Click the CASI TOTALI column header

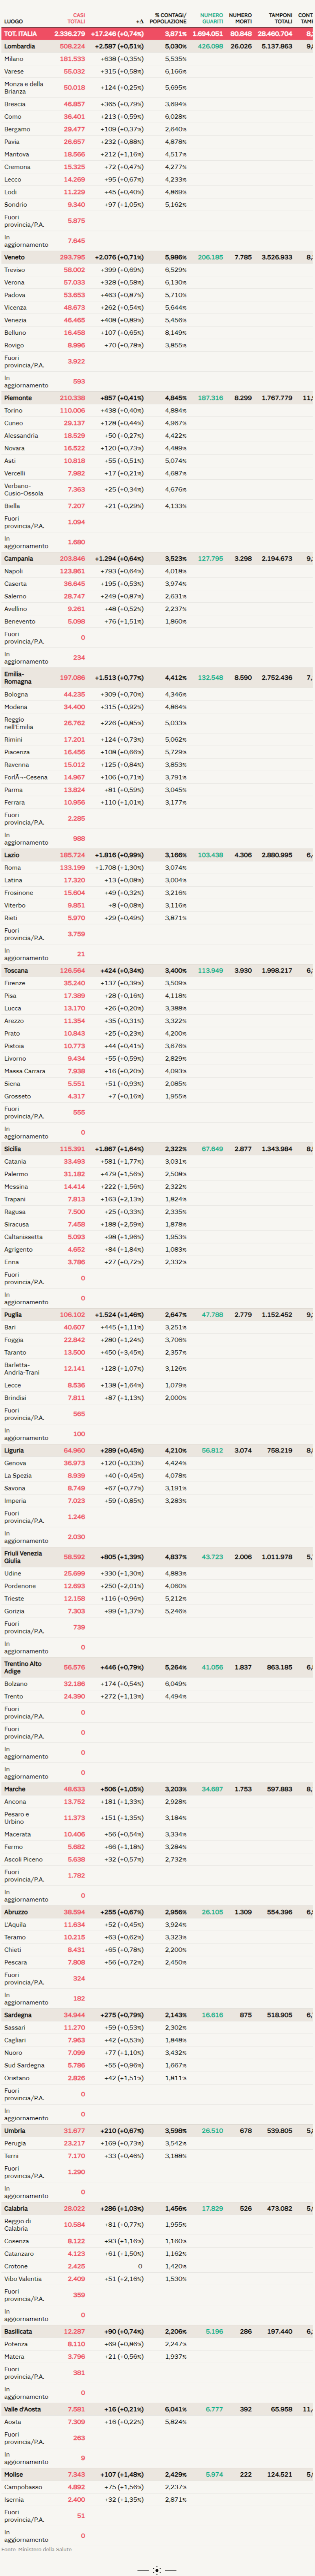click(76, 19)
